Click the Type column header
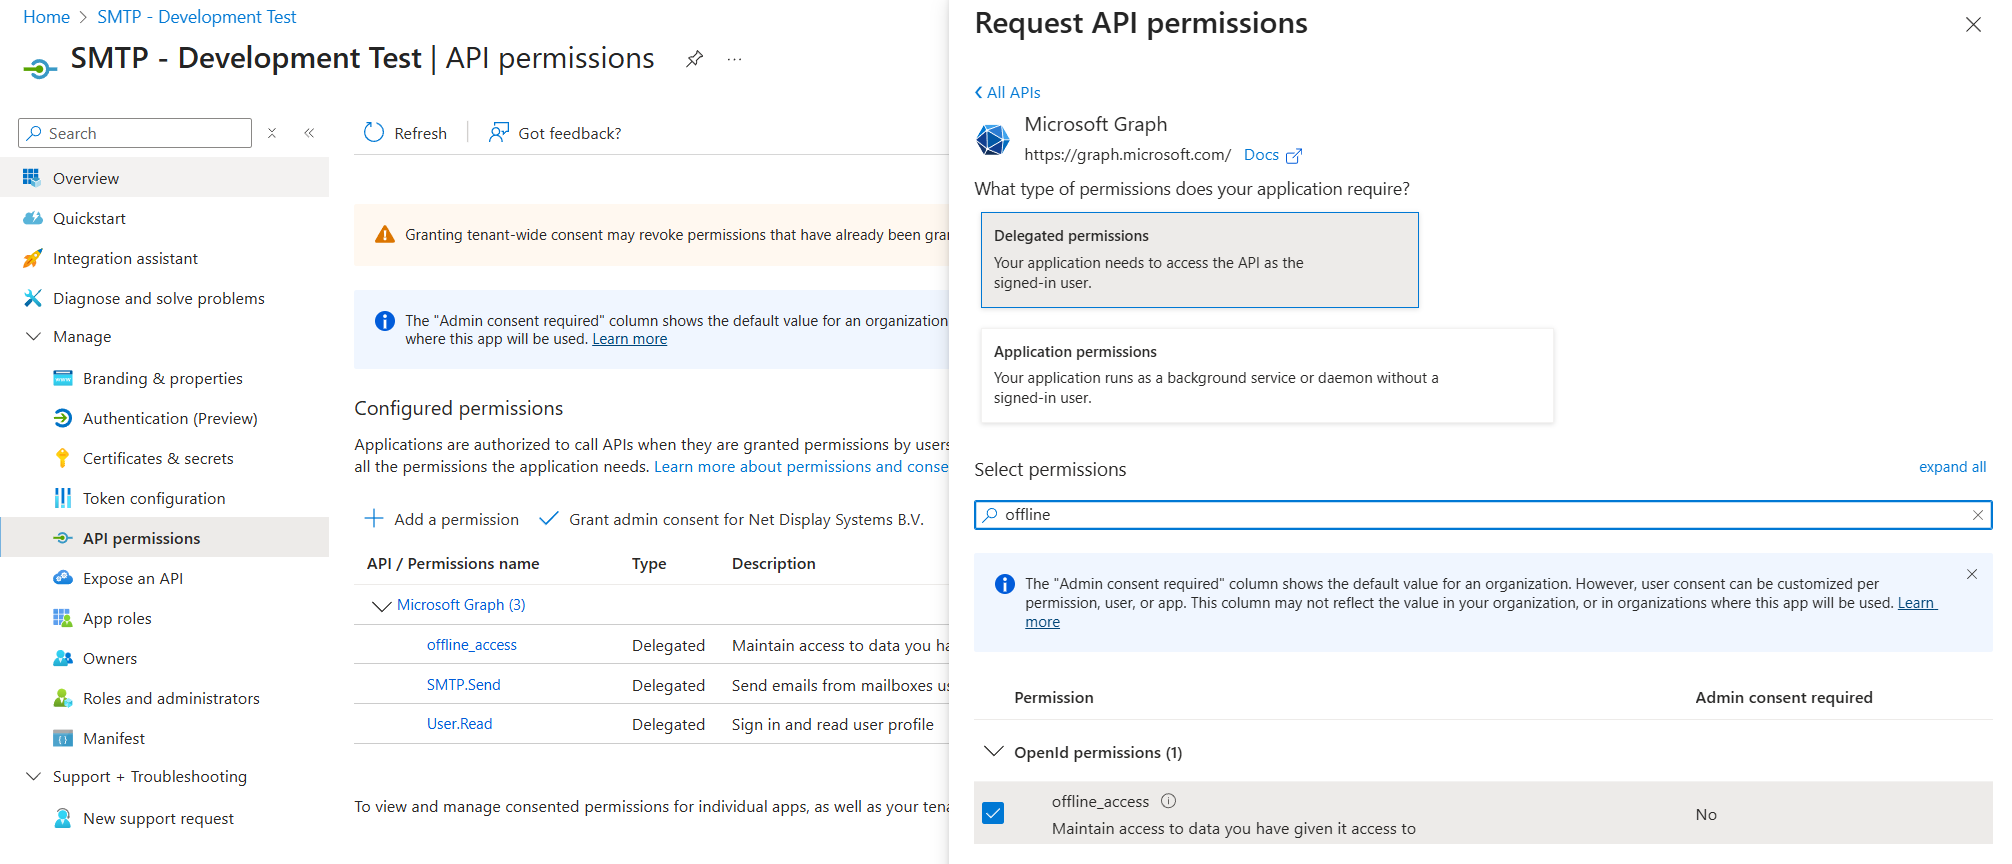Viewport: 2012px width, 864px height. [649, 564]
